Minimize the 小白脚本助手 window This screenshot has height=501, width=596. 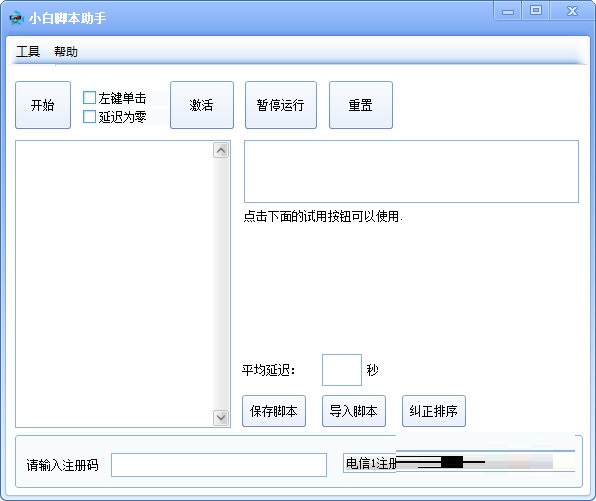(x=507, y=11)
